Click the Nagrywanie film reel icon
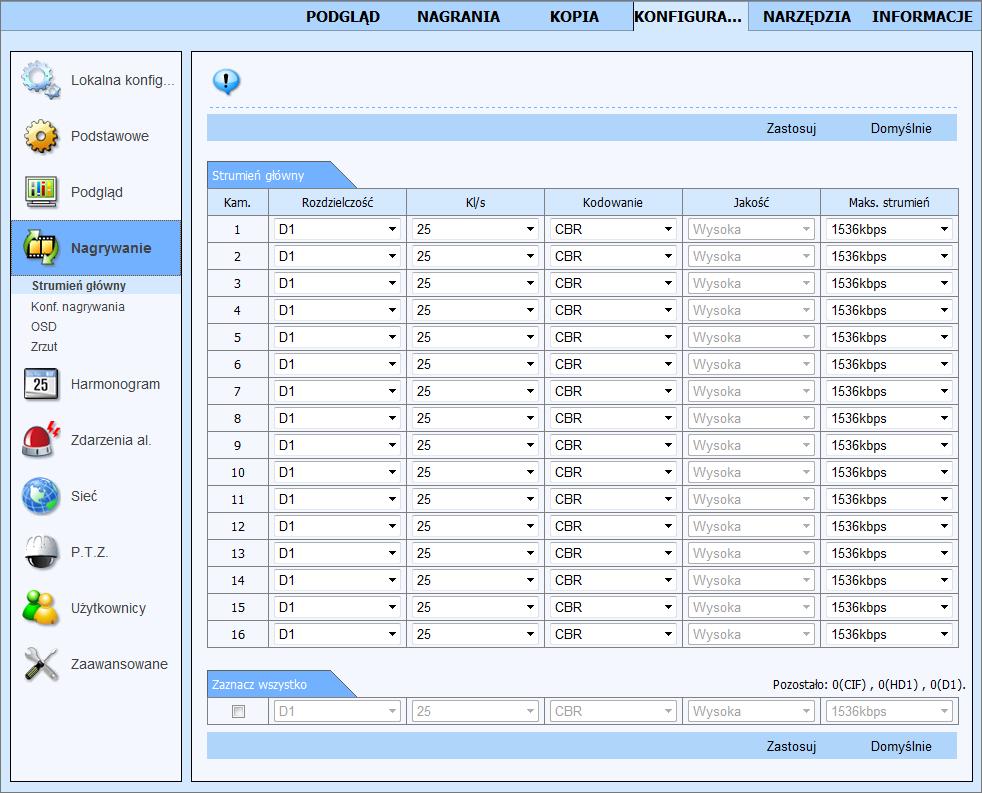Image resolution: width=982 pixels, height=793 pixels. pyautogui.click(x=41, y=247)
